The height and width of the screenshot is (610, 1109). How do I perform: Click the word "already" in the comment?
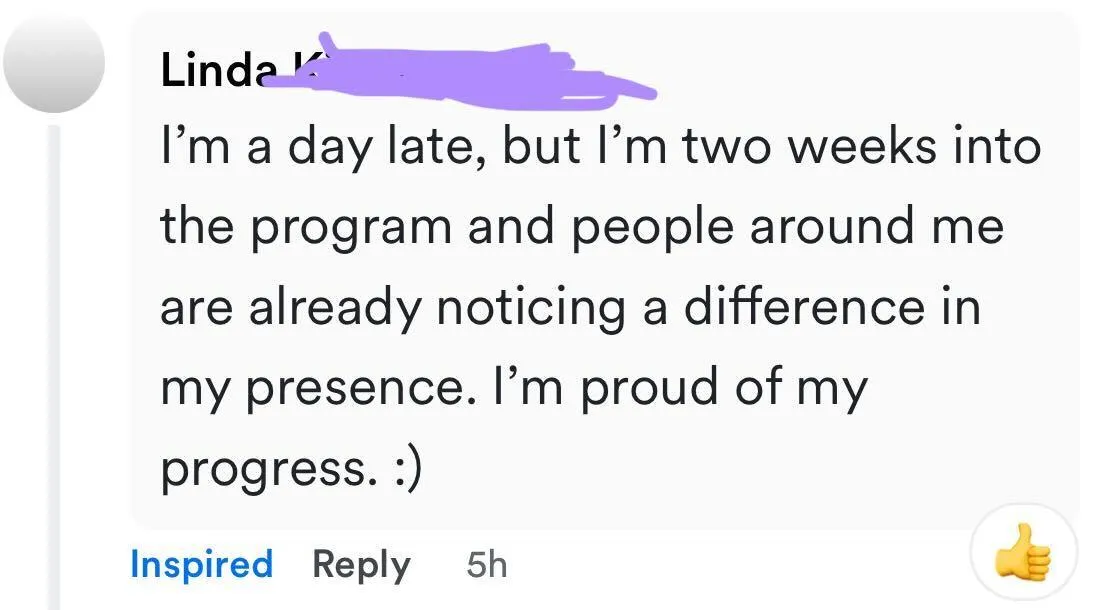coord(335,308)
